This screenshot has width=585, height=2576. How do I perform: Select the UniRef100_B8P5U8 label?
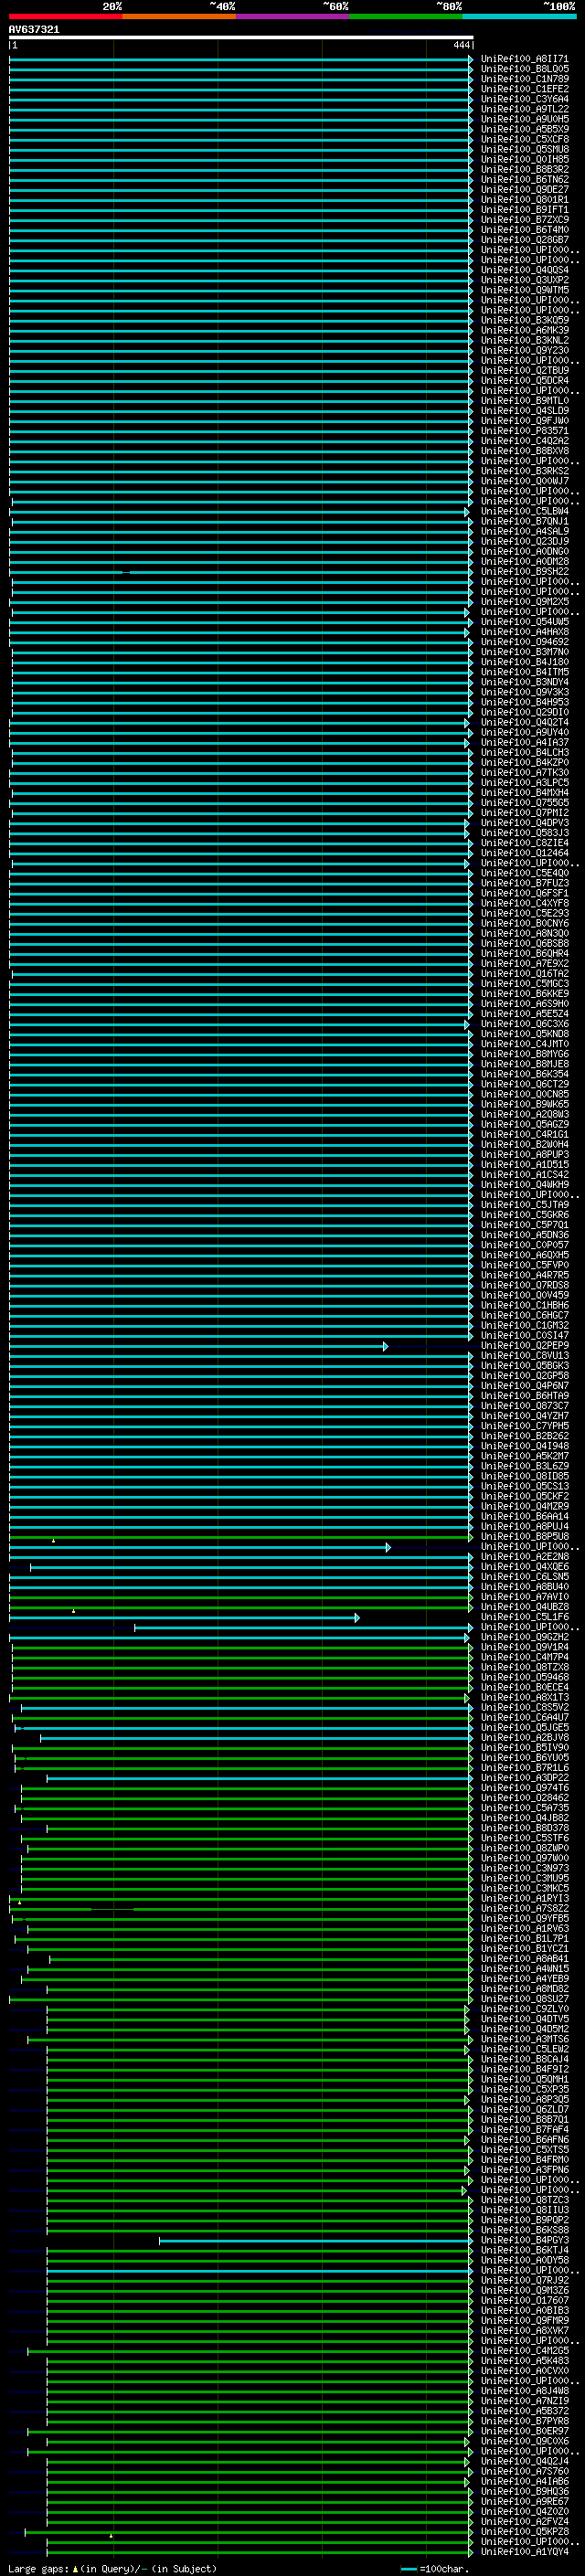tap(525, 1537)
